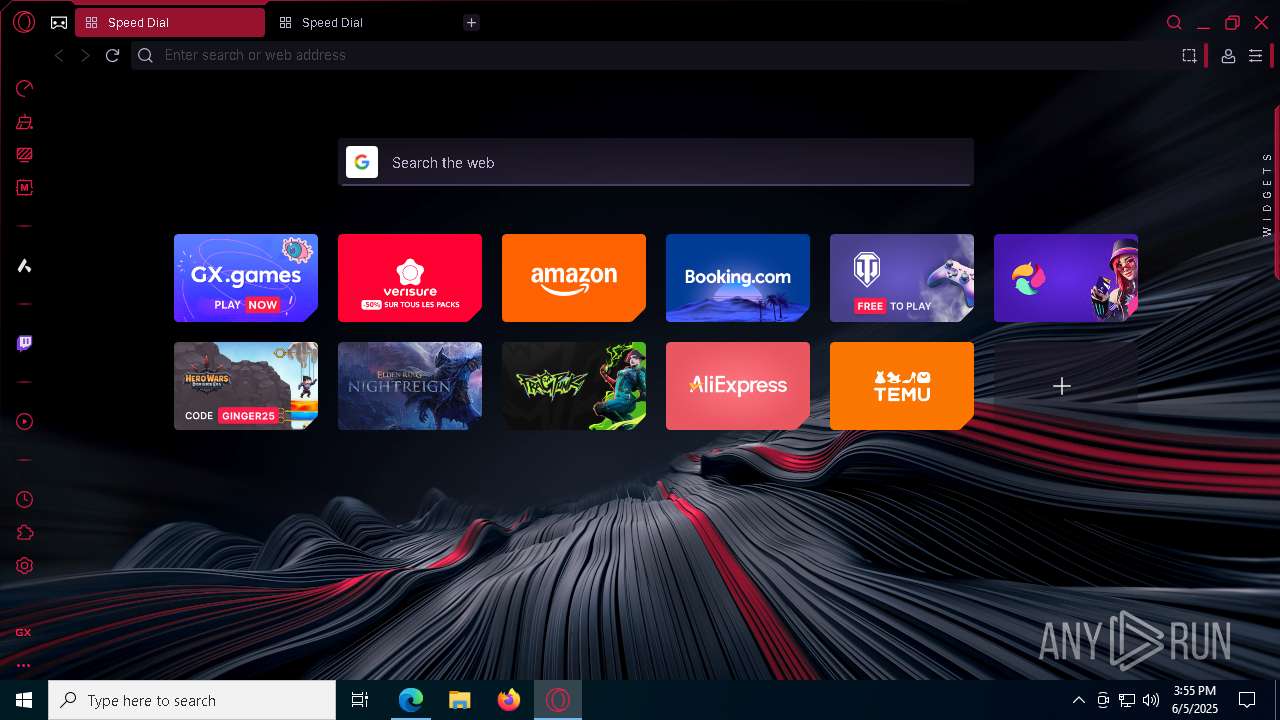The image size is (1280, 720).
Task: Open GX Control speedometer in sidebar
Action: click(25, 89)
